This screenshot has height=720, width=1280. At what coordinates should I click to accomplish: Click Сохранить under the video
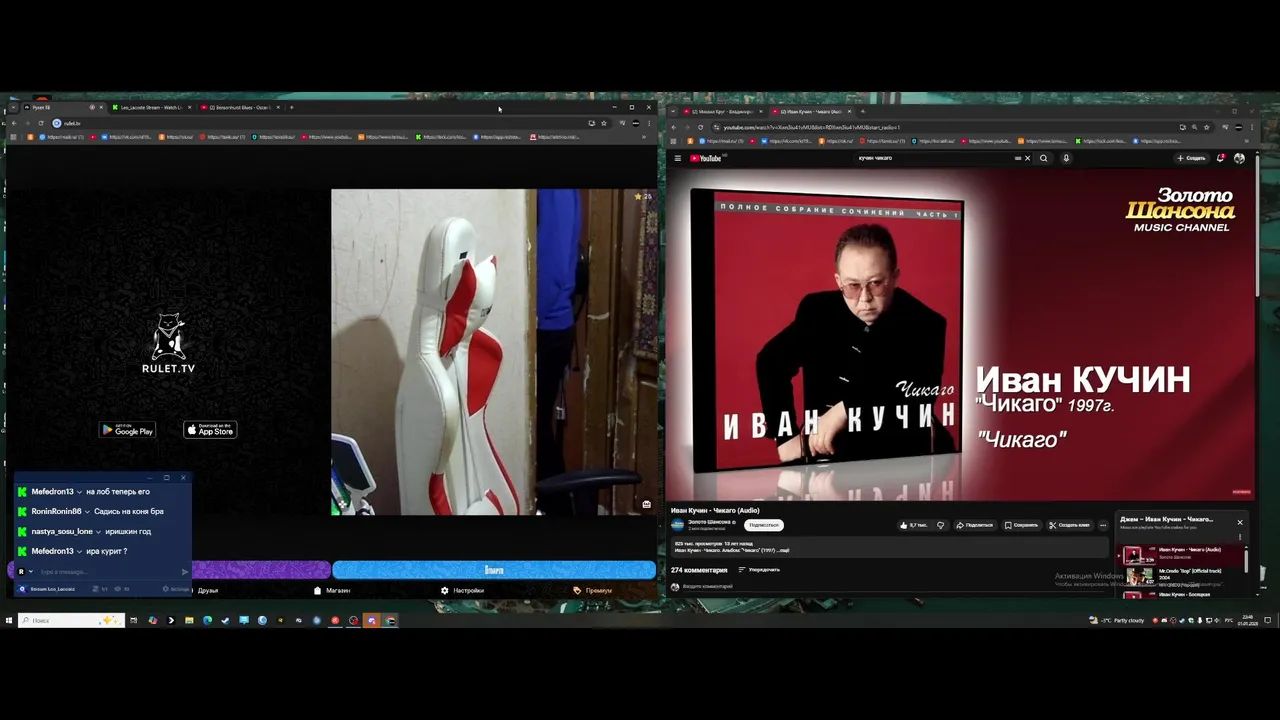(1022, 525)
